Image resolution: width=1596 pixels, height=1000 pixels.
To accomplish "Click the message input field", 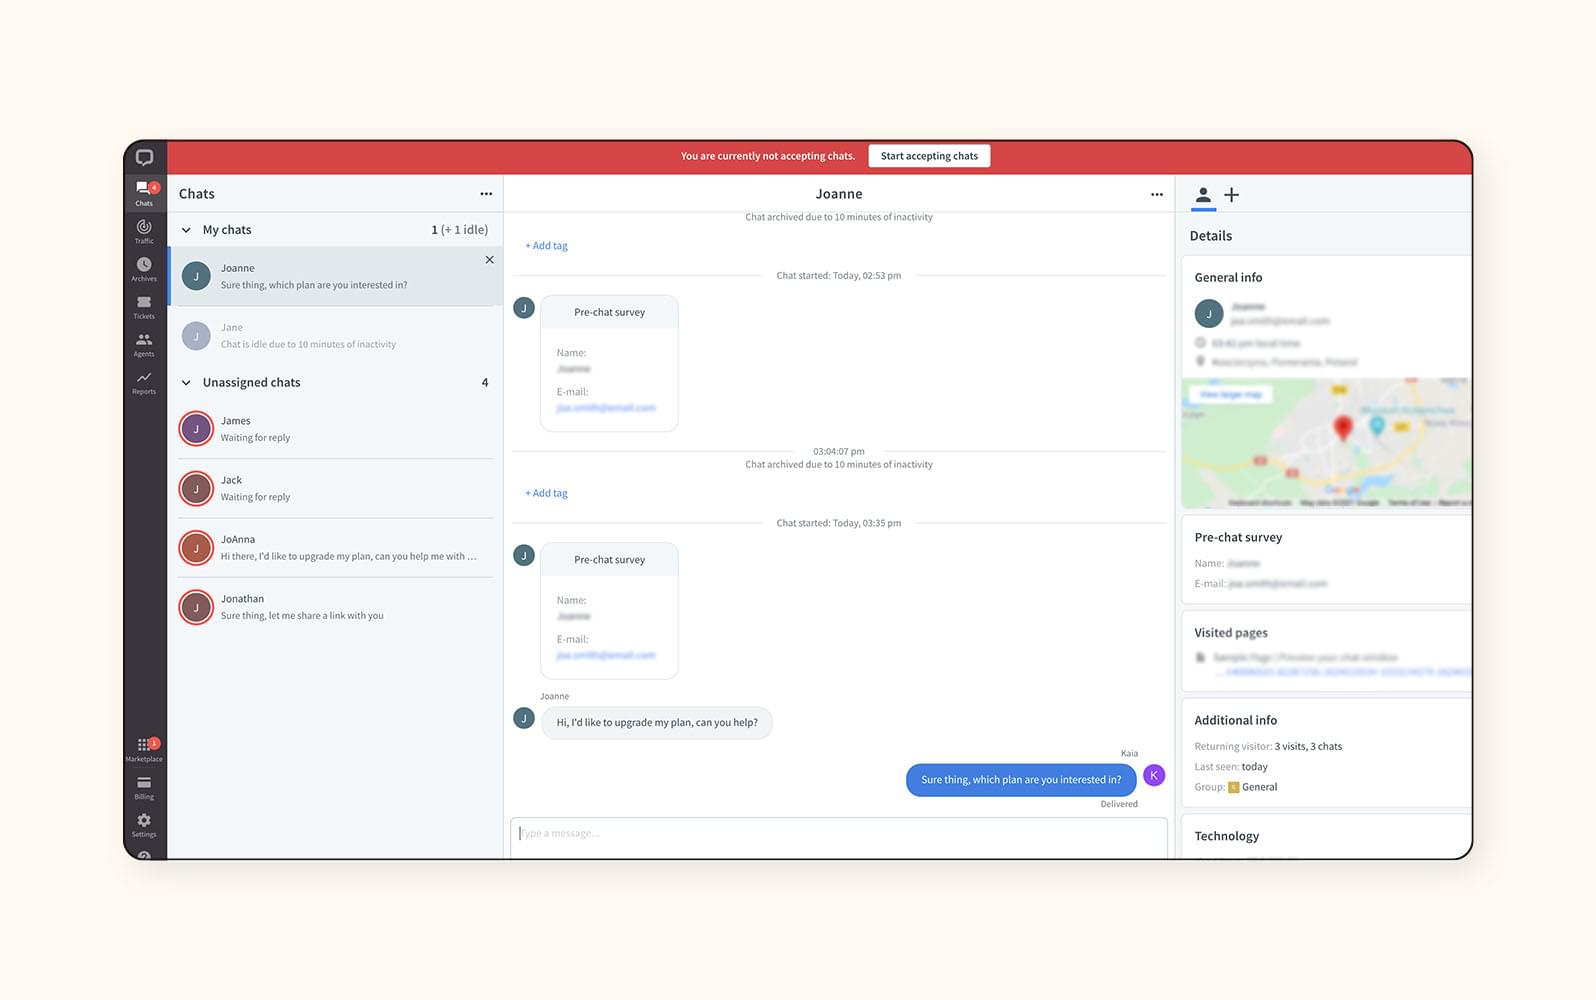I will [839, 837].
